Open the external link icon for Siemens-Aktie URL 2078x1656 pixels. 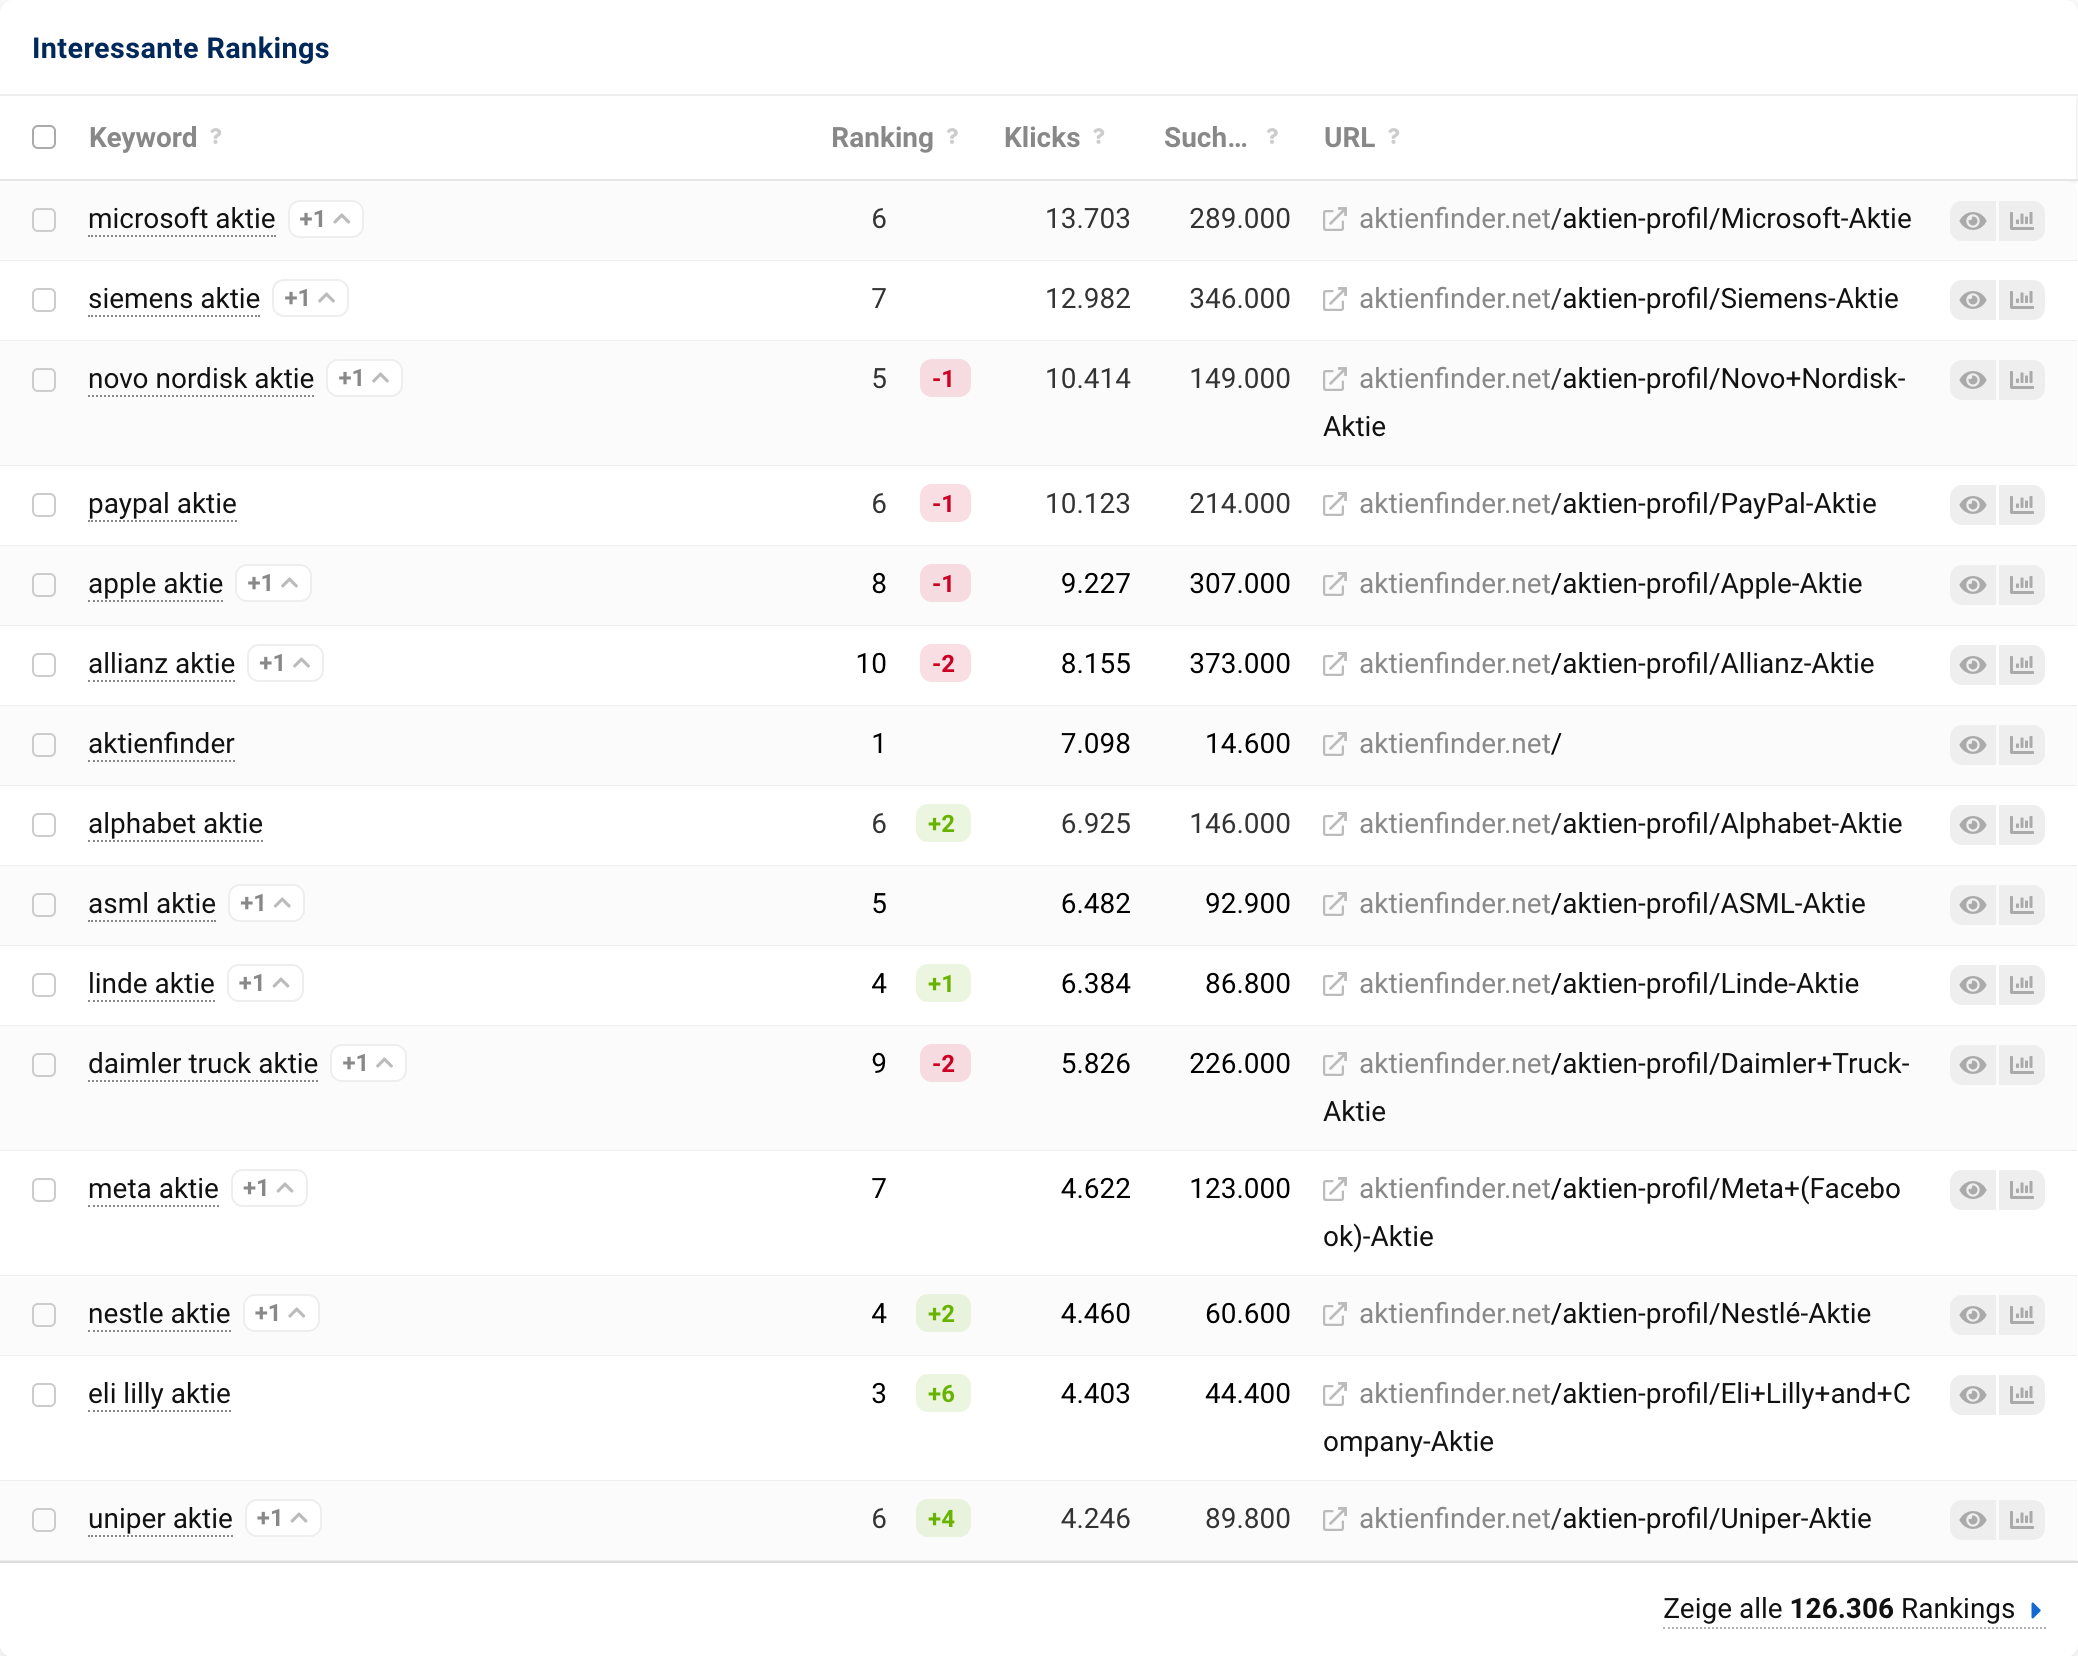(x=1334, y=299)
